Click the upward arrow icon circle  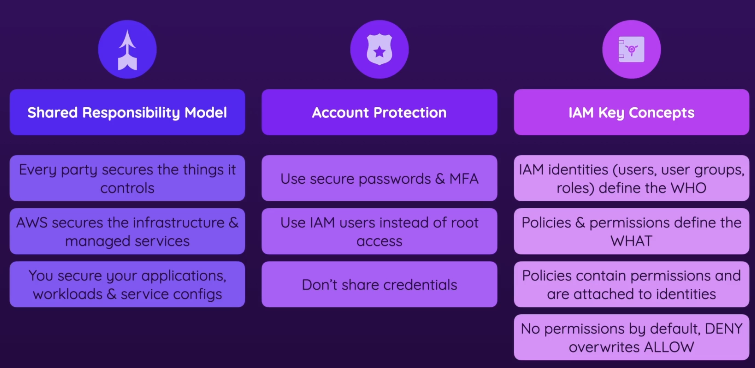click(127, 49)
